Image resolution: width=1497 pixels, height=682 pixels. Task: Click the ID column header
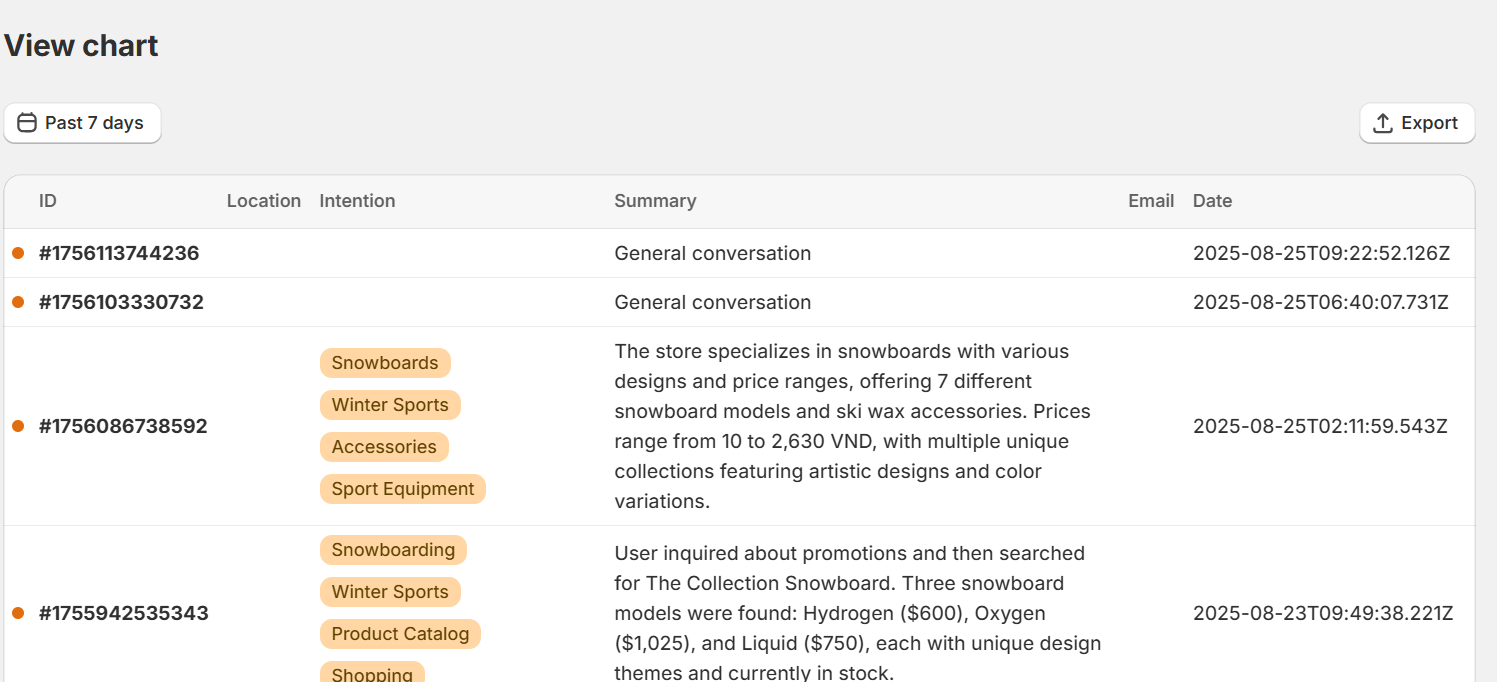pyautogui.click(x=48, y=201)
